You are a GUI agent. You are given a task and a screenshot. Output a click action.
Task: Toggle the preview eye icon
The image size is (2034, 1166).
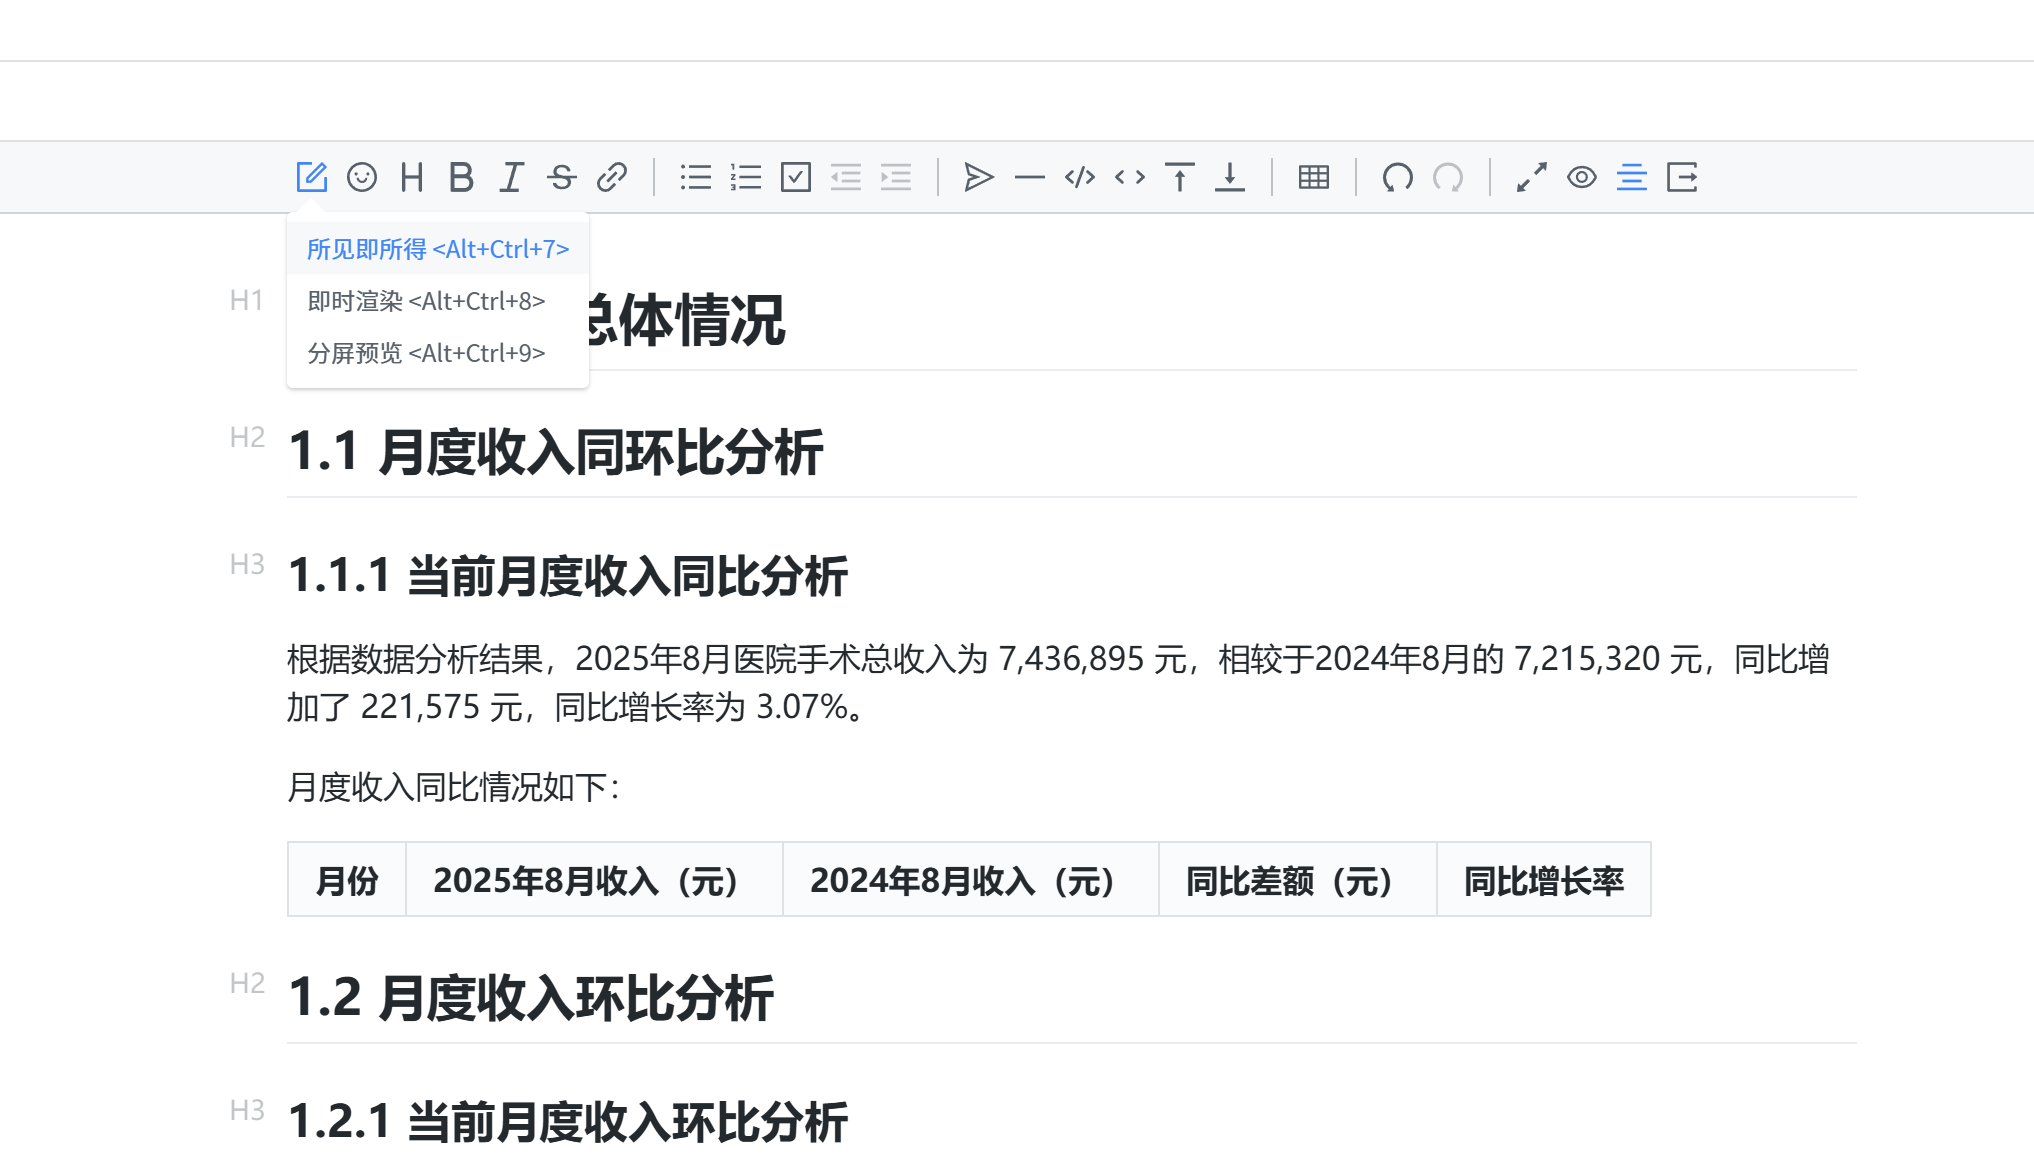(1581, 177)
